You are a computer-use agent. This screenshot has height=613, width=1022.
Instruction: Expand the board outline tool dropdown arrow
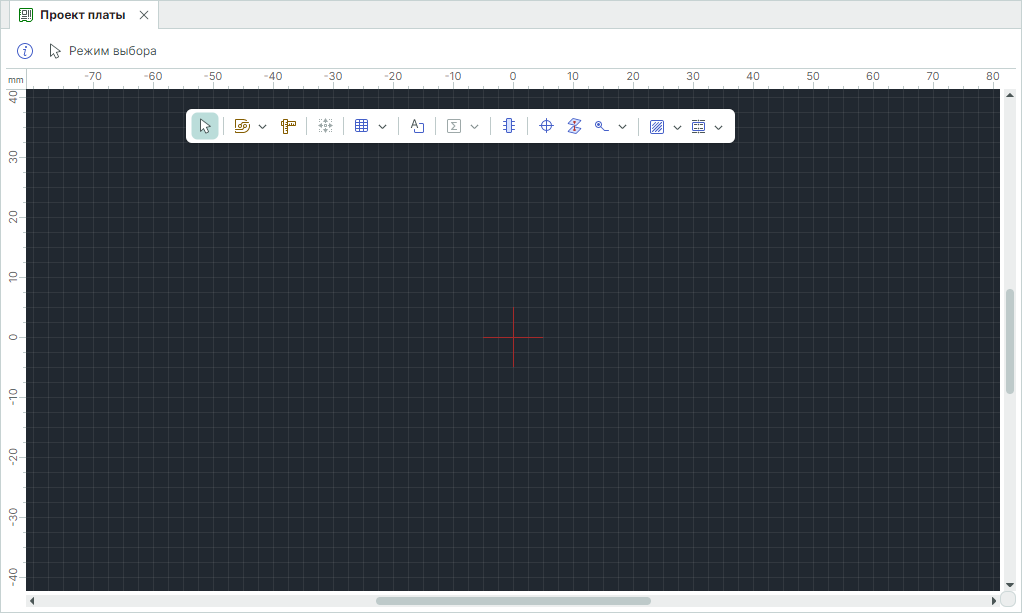tap(263, 127)
